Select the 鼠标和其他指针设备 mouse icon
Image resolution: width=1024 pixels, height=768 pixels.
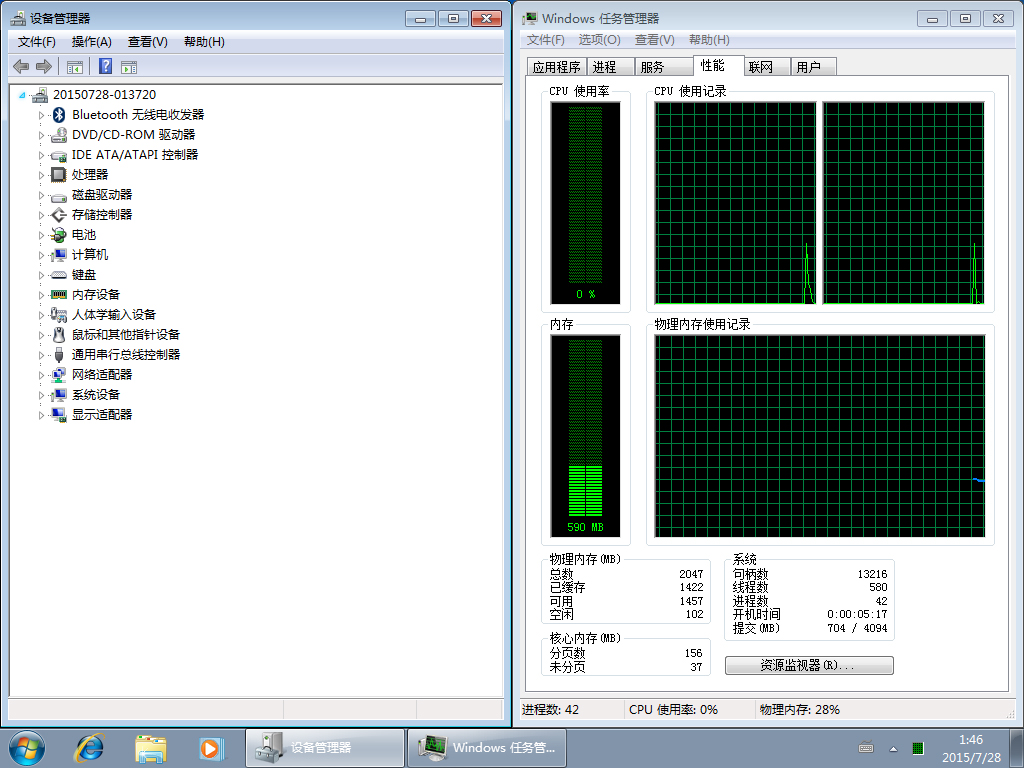coord(59,335)
